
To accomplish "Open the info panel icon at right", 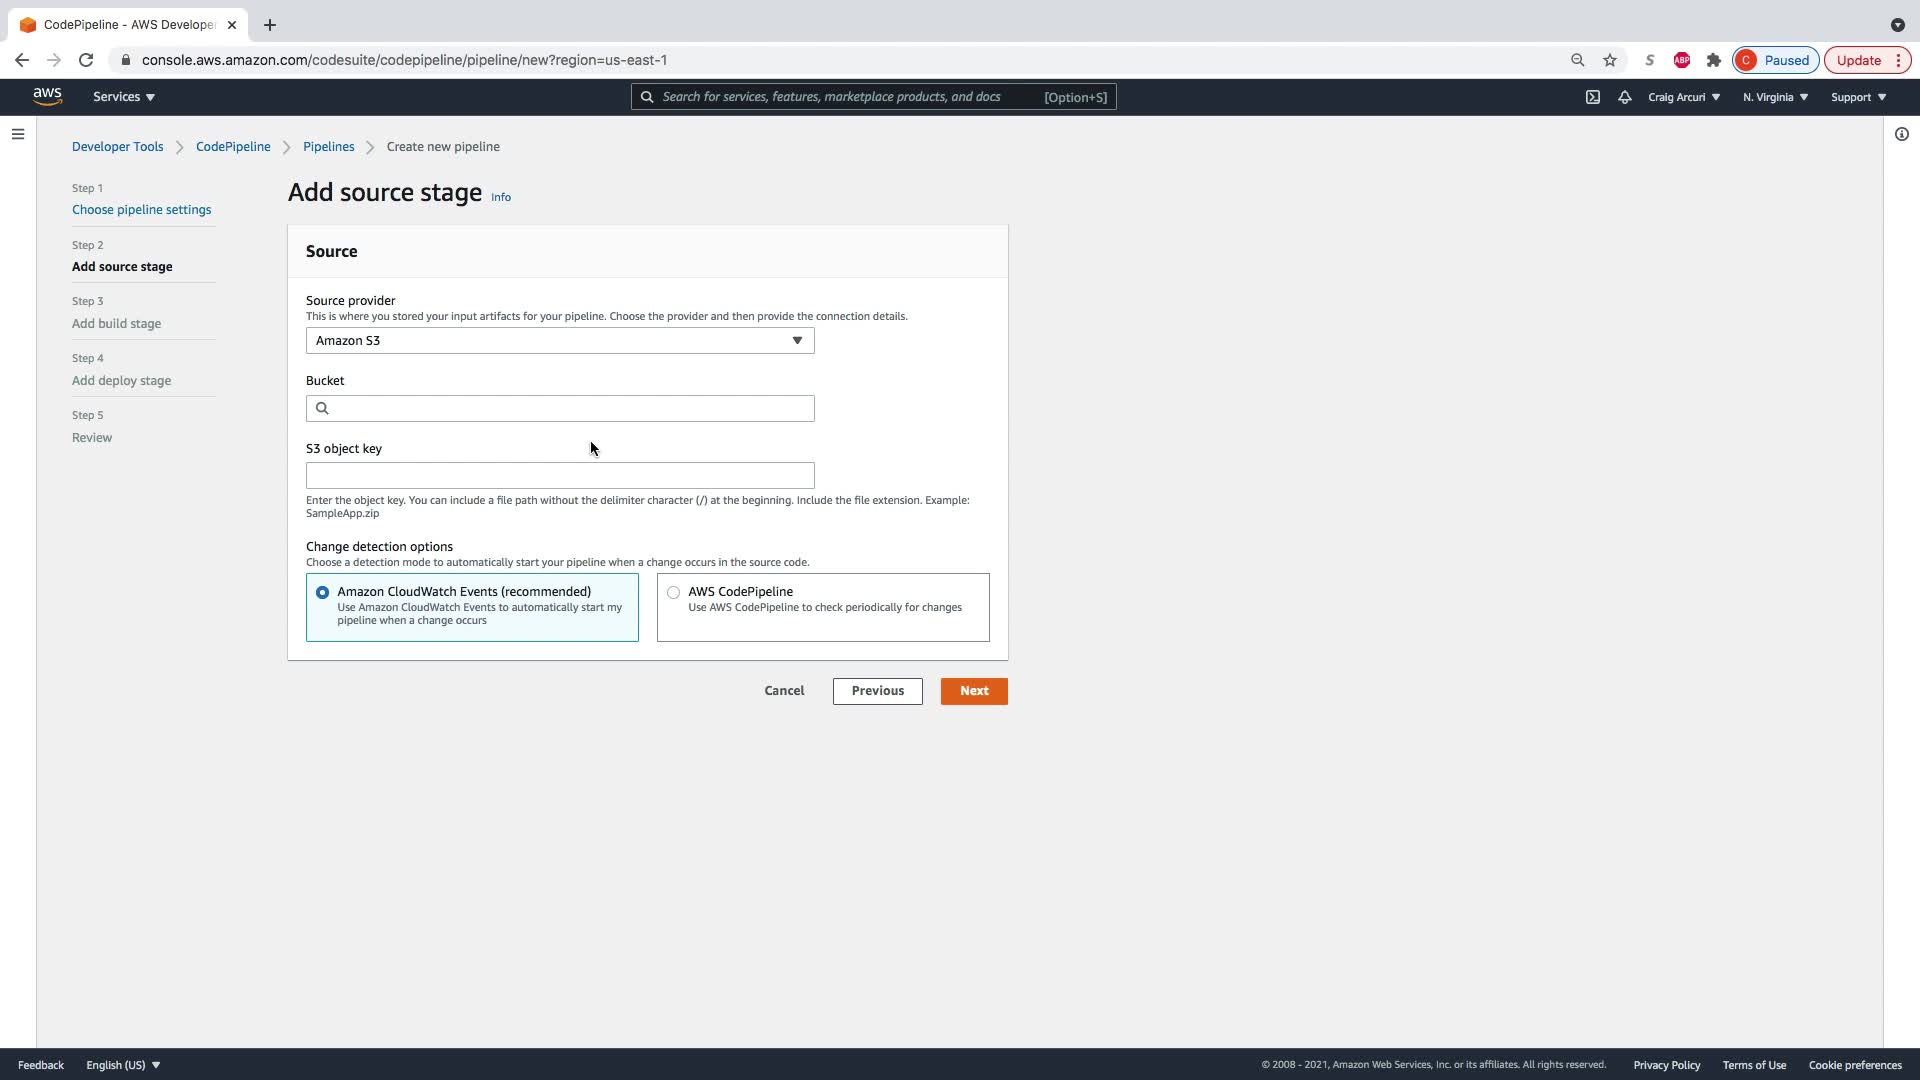I will [1901, 134].
